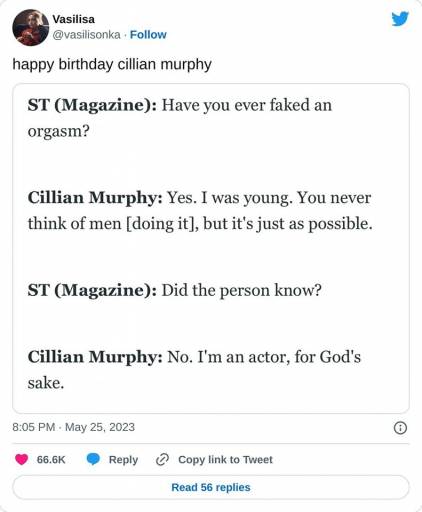Image resolution: width=422 pixels, height=512 pixels.
Task: Click the Twitter bird logo
Action: tap(400, 19)
